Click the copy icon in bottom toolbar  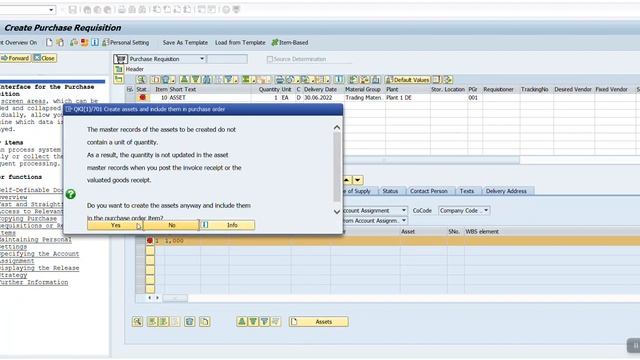coord(205,322)
